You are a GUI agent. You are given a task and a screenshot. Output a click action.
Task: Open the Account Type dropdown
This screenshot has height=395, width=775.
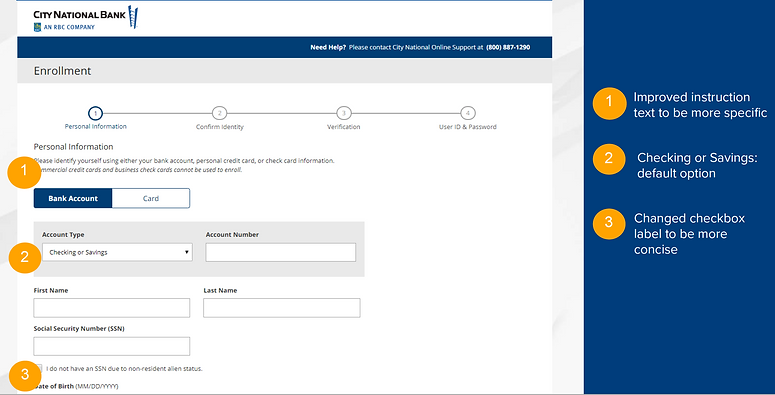click(x=117, y=252)
